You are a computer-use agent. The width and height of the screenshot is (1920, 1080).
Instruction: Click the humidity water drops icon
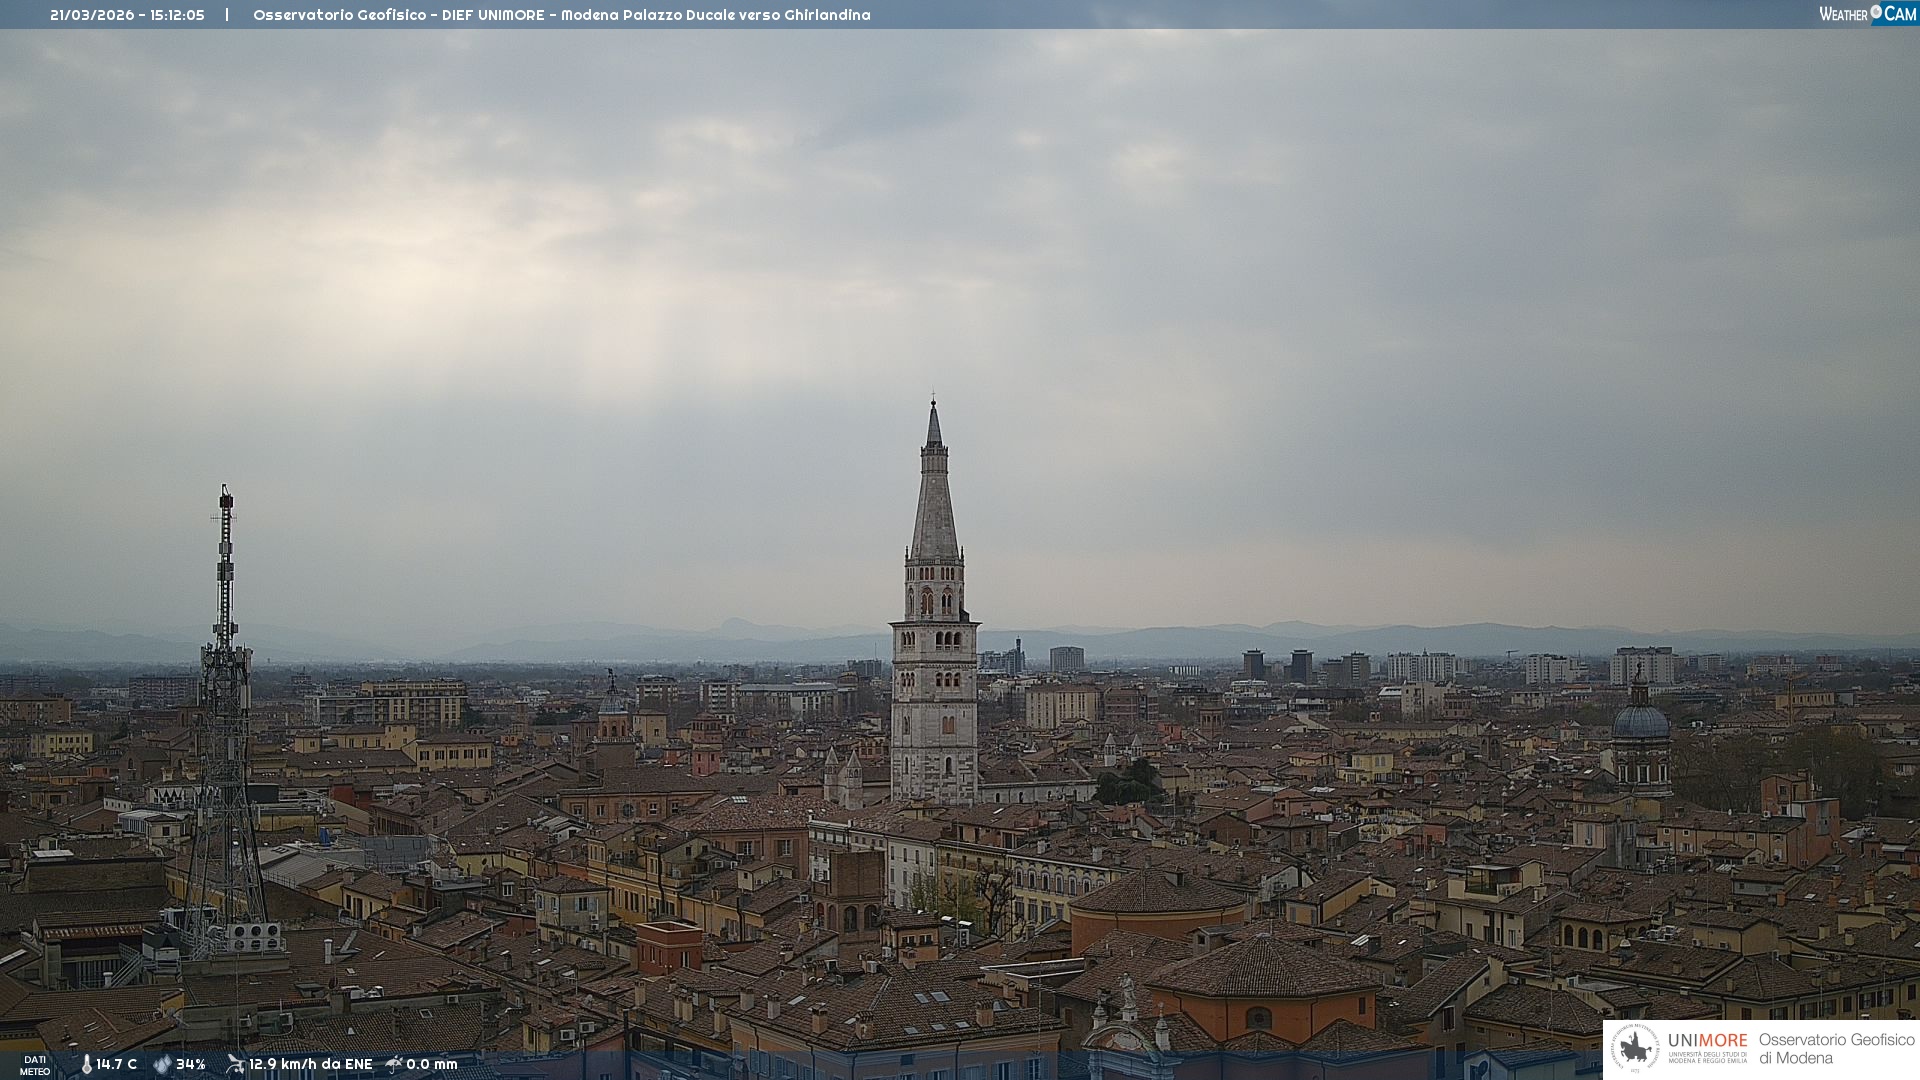point(162,1064)
